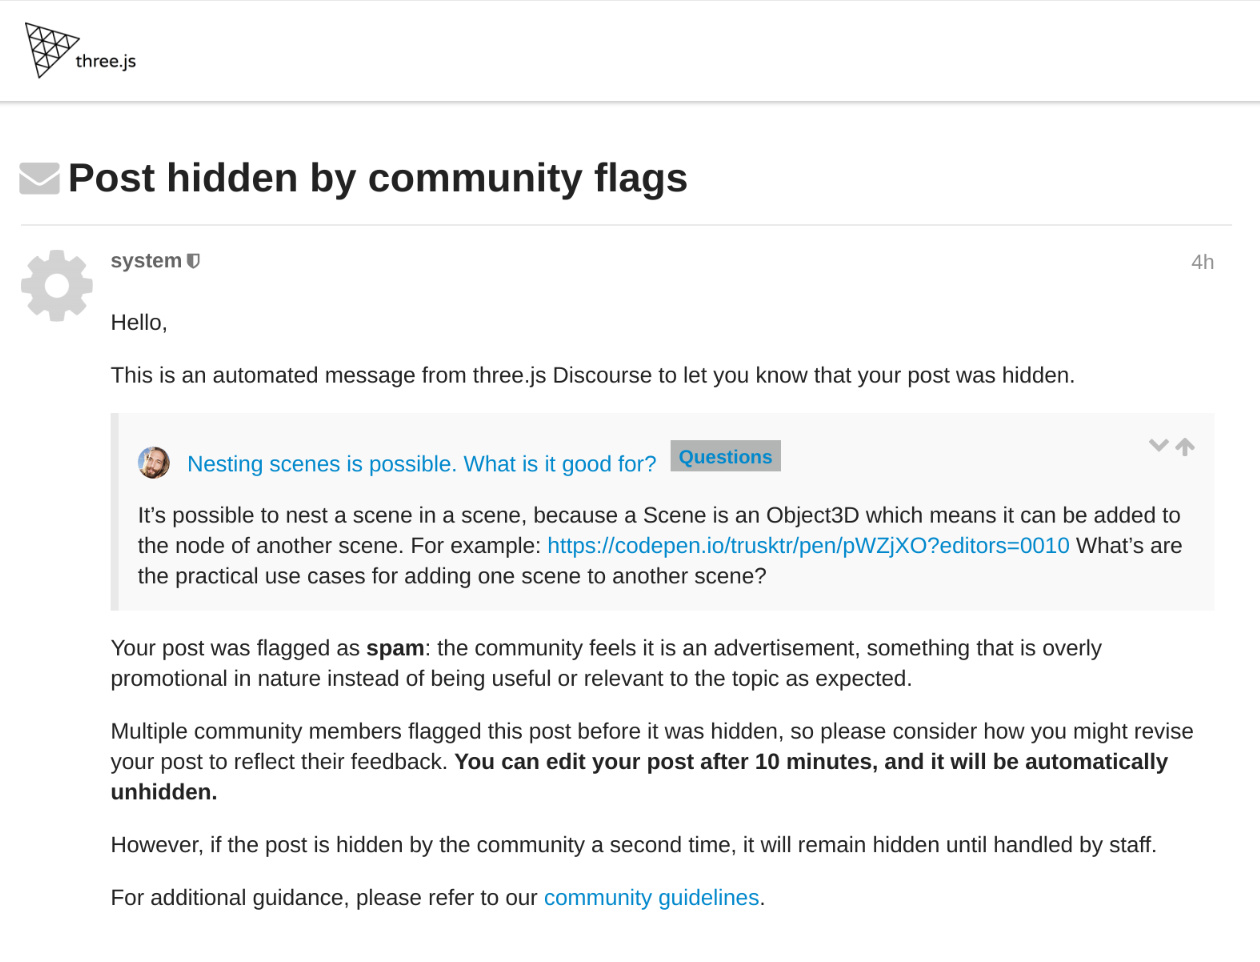Screen dimensions: 1260x962
Task: Click the paragraph beginning "However, if the post"
Action: 633,845
